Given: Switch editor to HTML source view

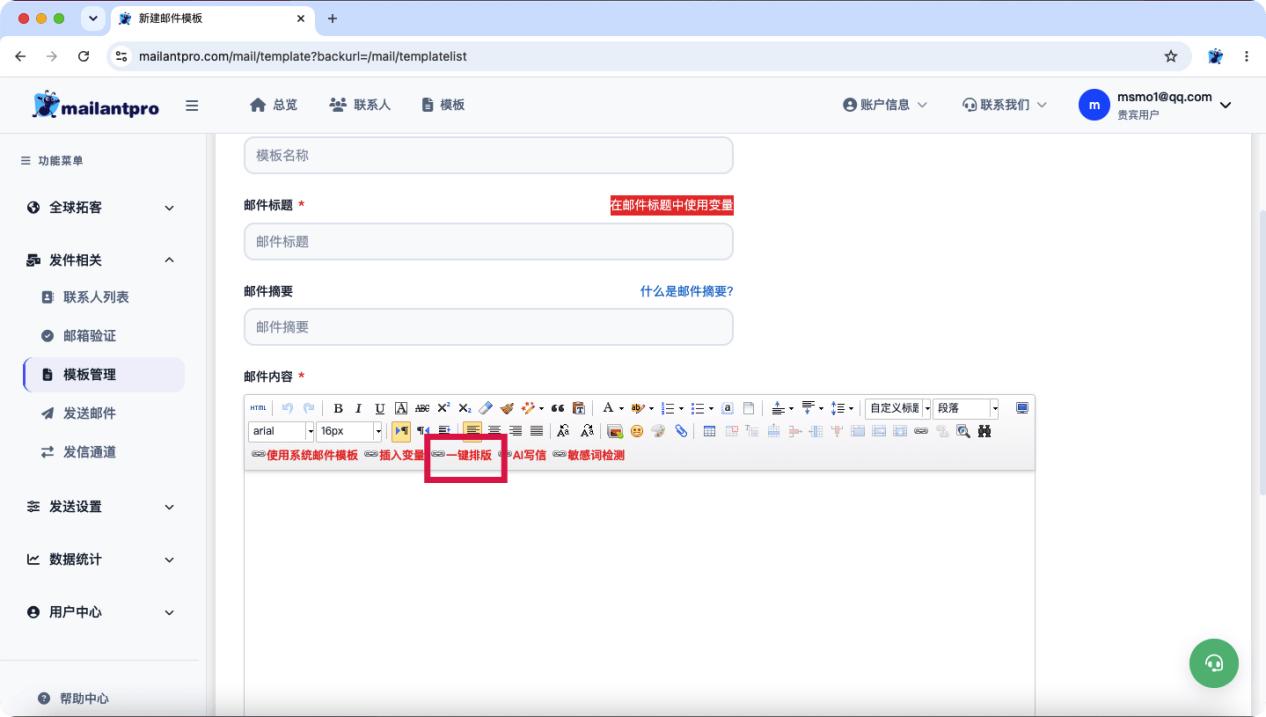Looking at the screenshot, I should click(259, 408).
